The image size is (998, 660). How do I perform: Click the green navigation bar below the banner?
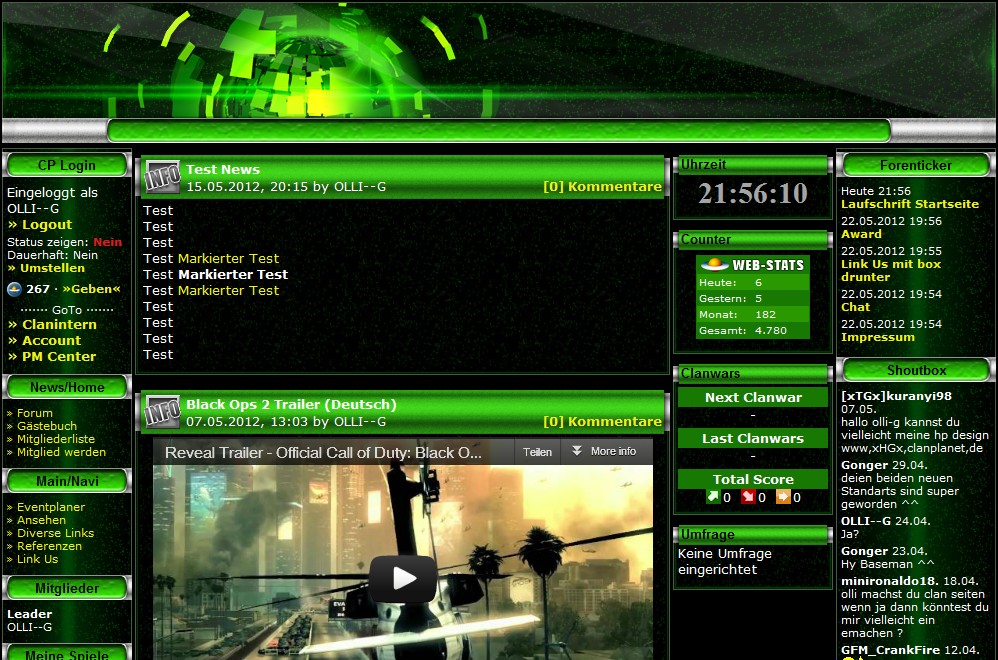499,131
